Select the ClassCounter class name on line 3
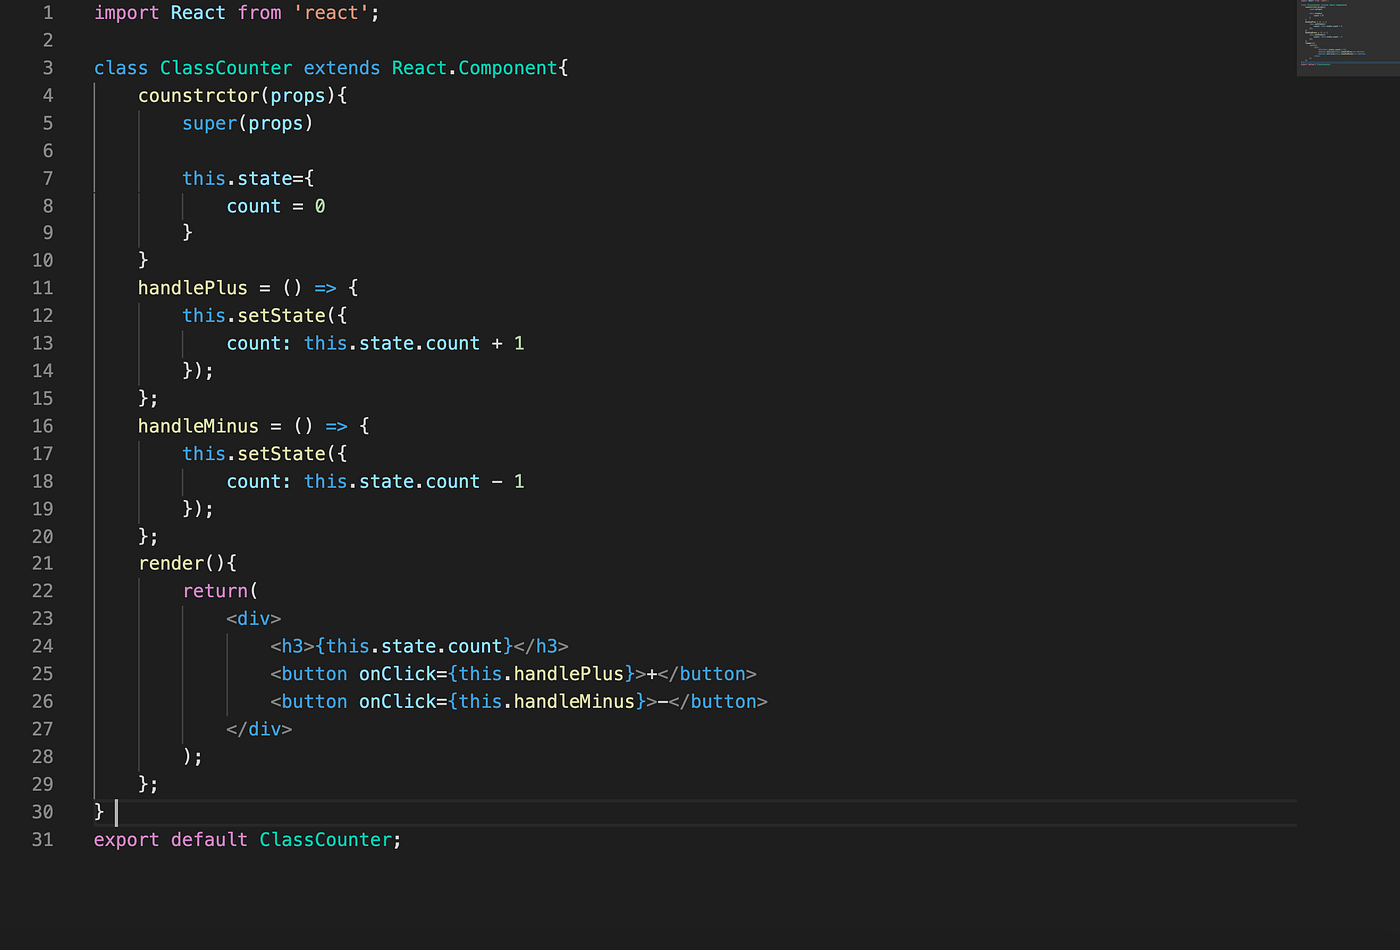Screen dimensions: 1400x950 pos(225,67)
